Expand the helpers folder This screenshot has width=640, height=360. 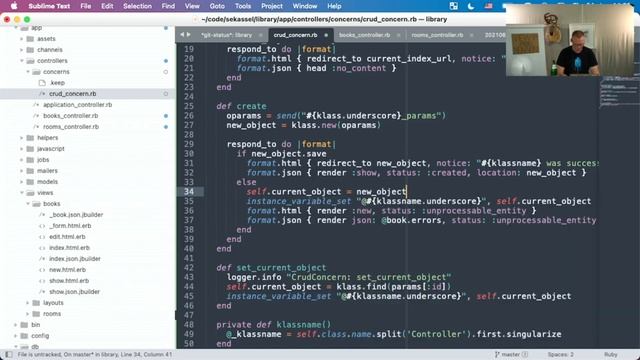pos(22,138)
